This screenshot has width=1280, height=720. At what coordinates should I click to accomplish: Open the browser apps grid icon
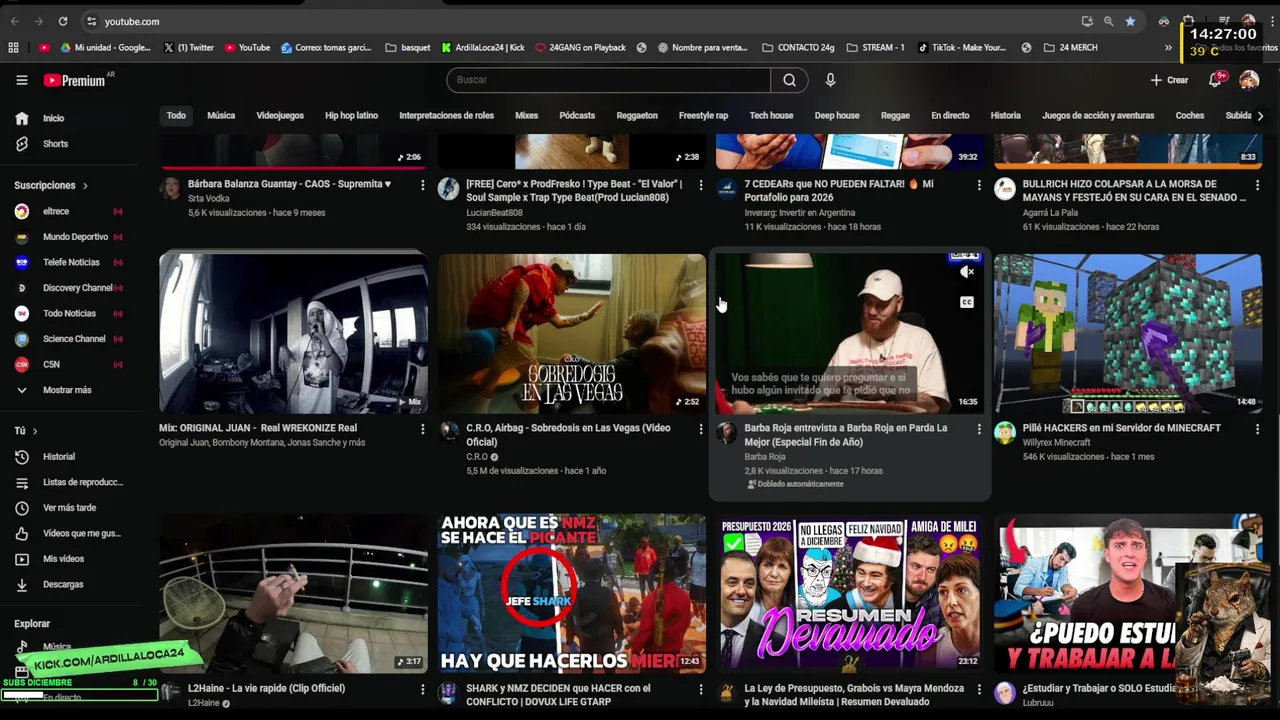[x=13, y=47]
